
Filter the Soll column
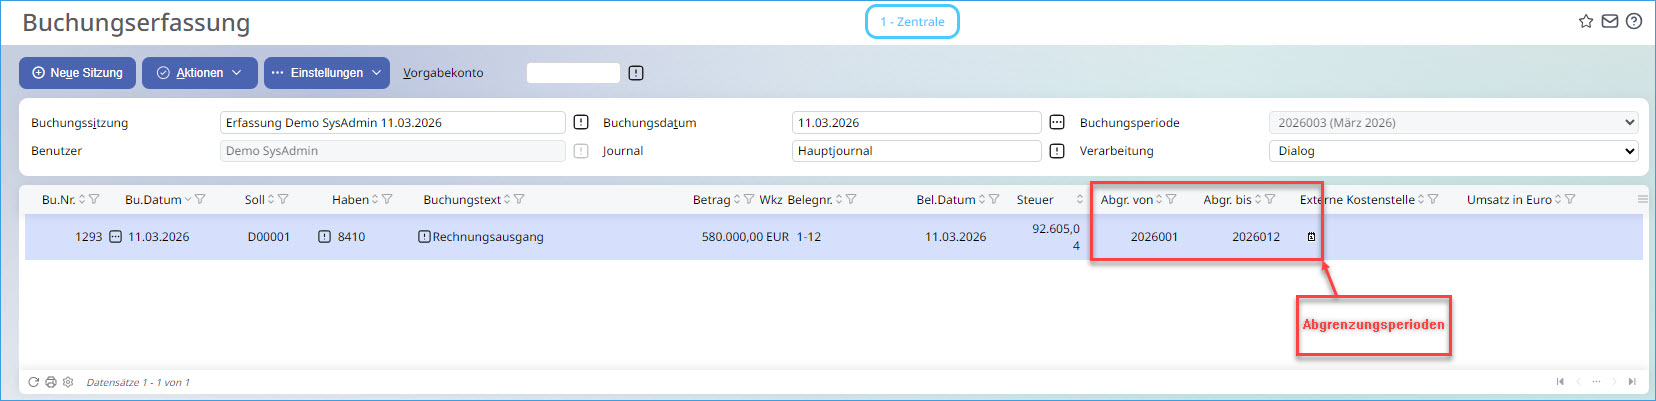click(283, 199)
